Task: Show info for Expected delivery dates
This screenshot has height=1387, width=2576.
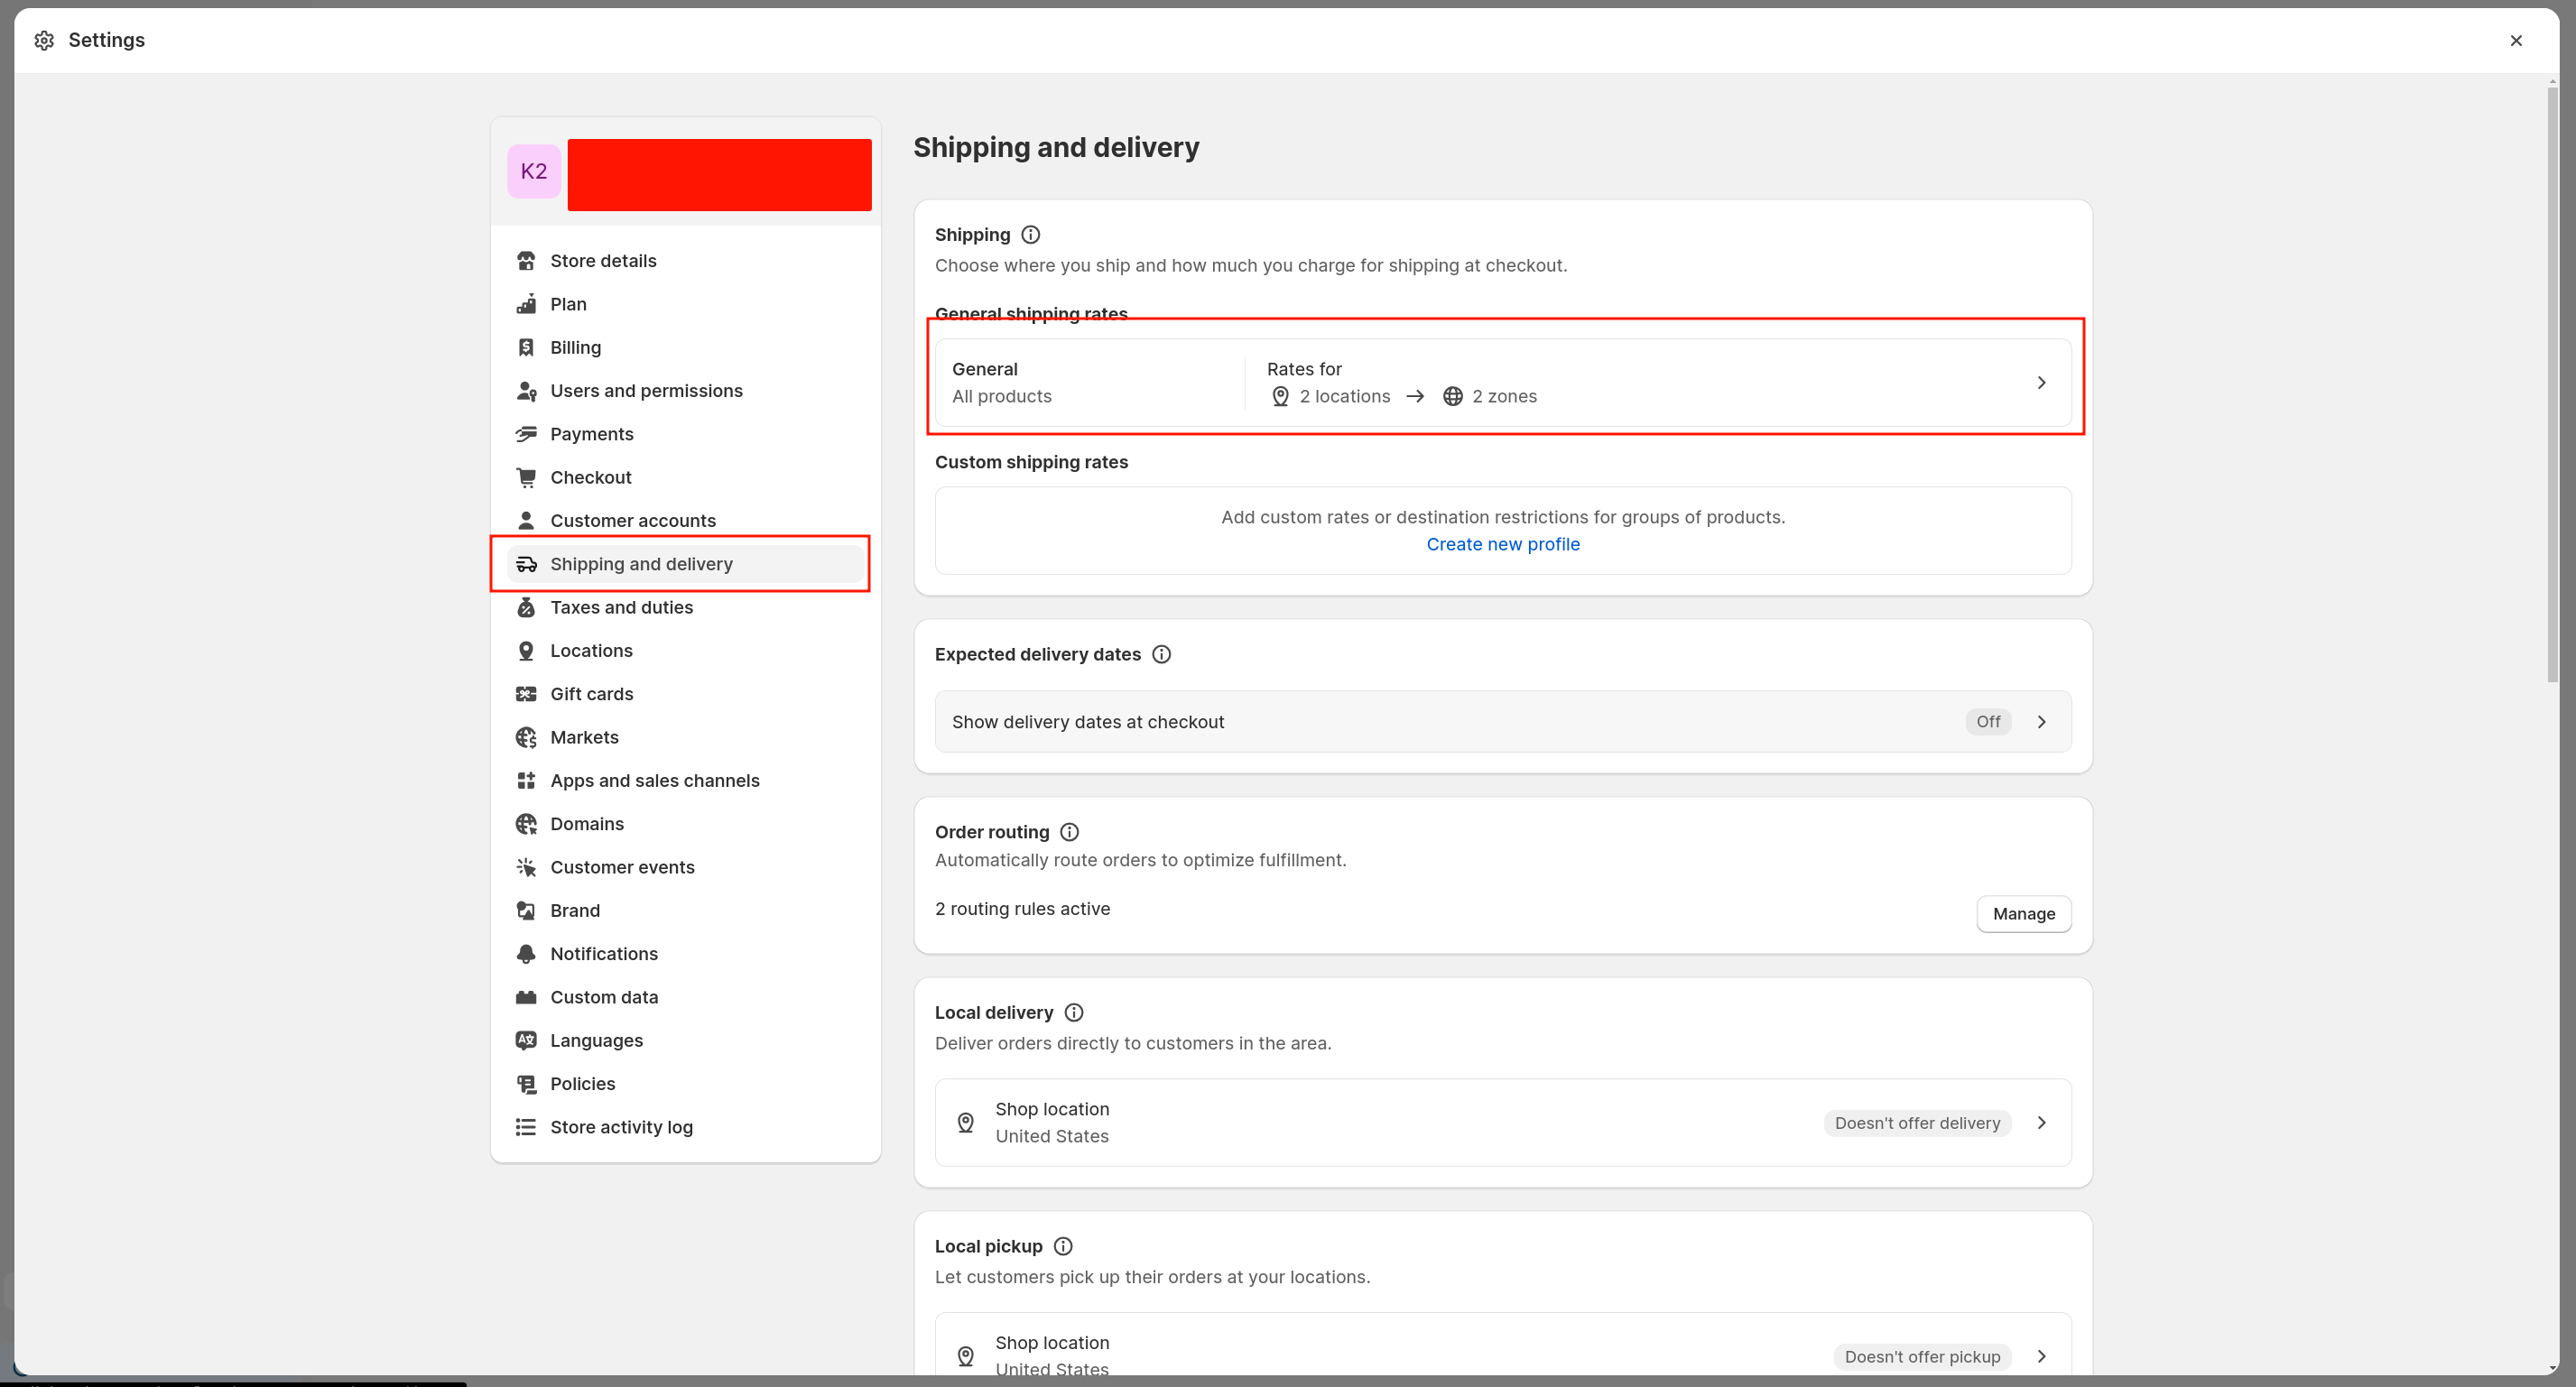Action: coord(1161,654)
